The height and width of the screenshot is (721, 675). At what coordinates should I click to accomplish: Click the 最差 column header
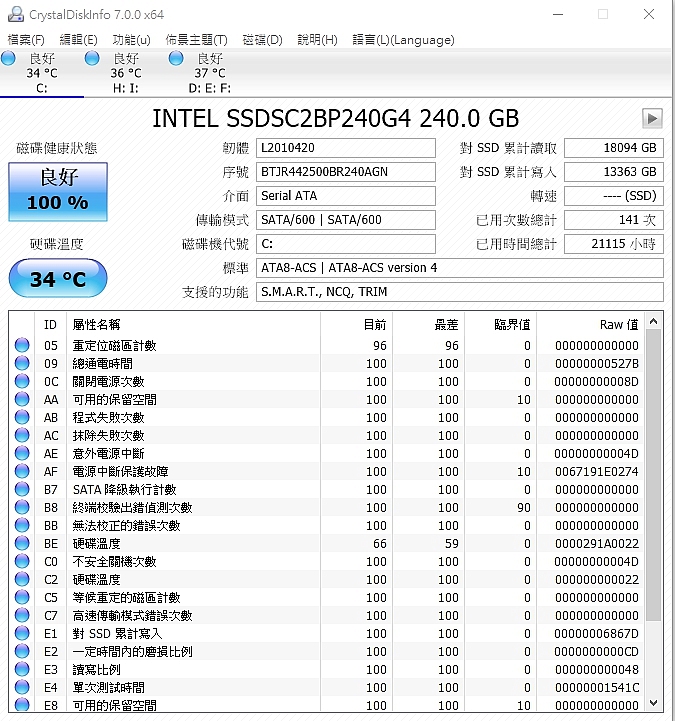[x=429, y=325]
